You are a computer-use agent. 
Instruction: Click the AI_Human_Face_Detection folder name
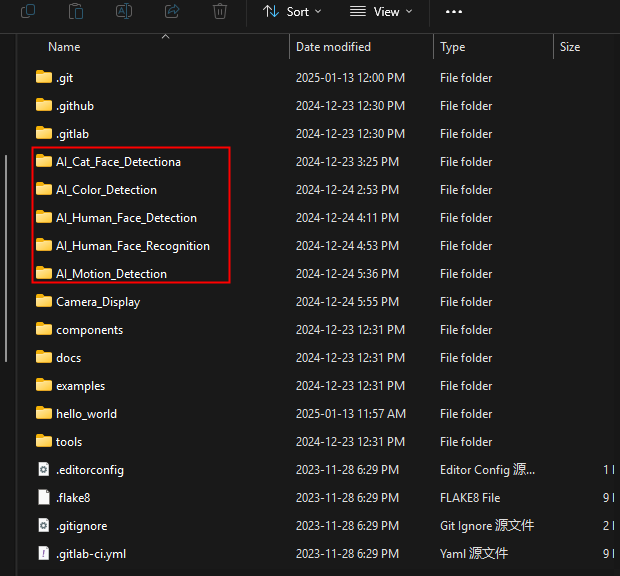coord(127,218)
